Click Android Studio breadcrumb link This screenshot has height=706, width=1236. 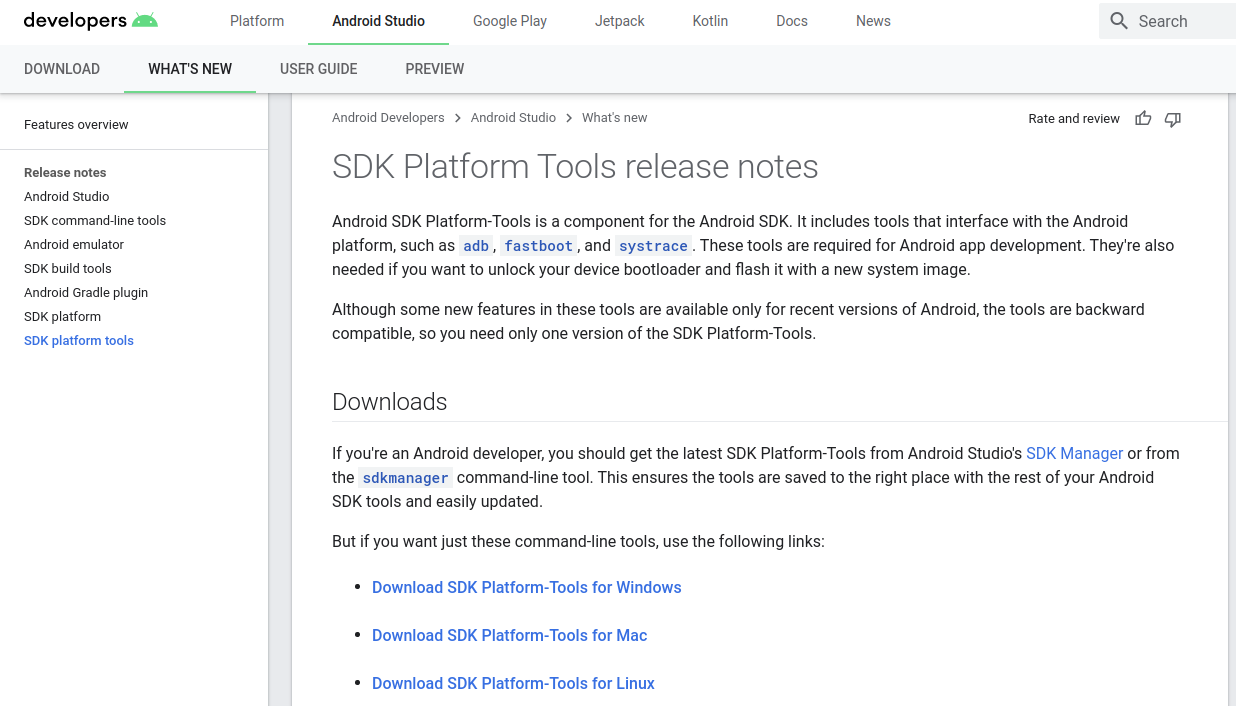click(513, 118)
